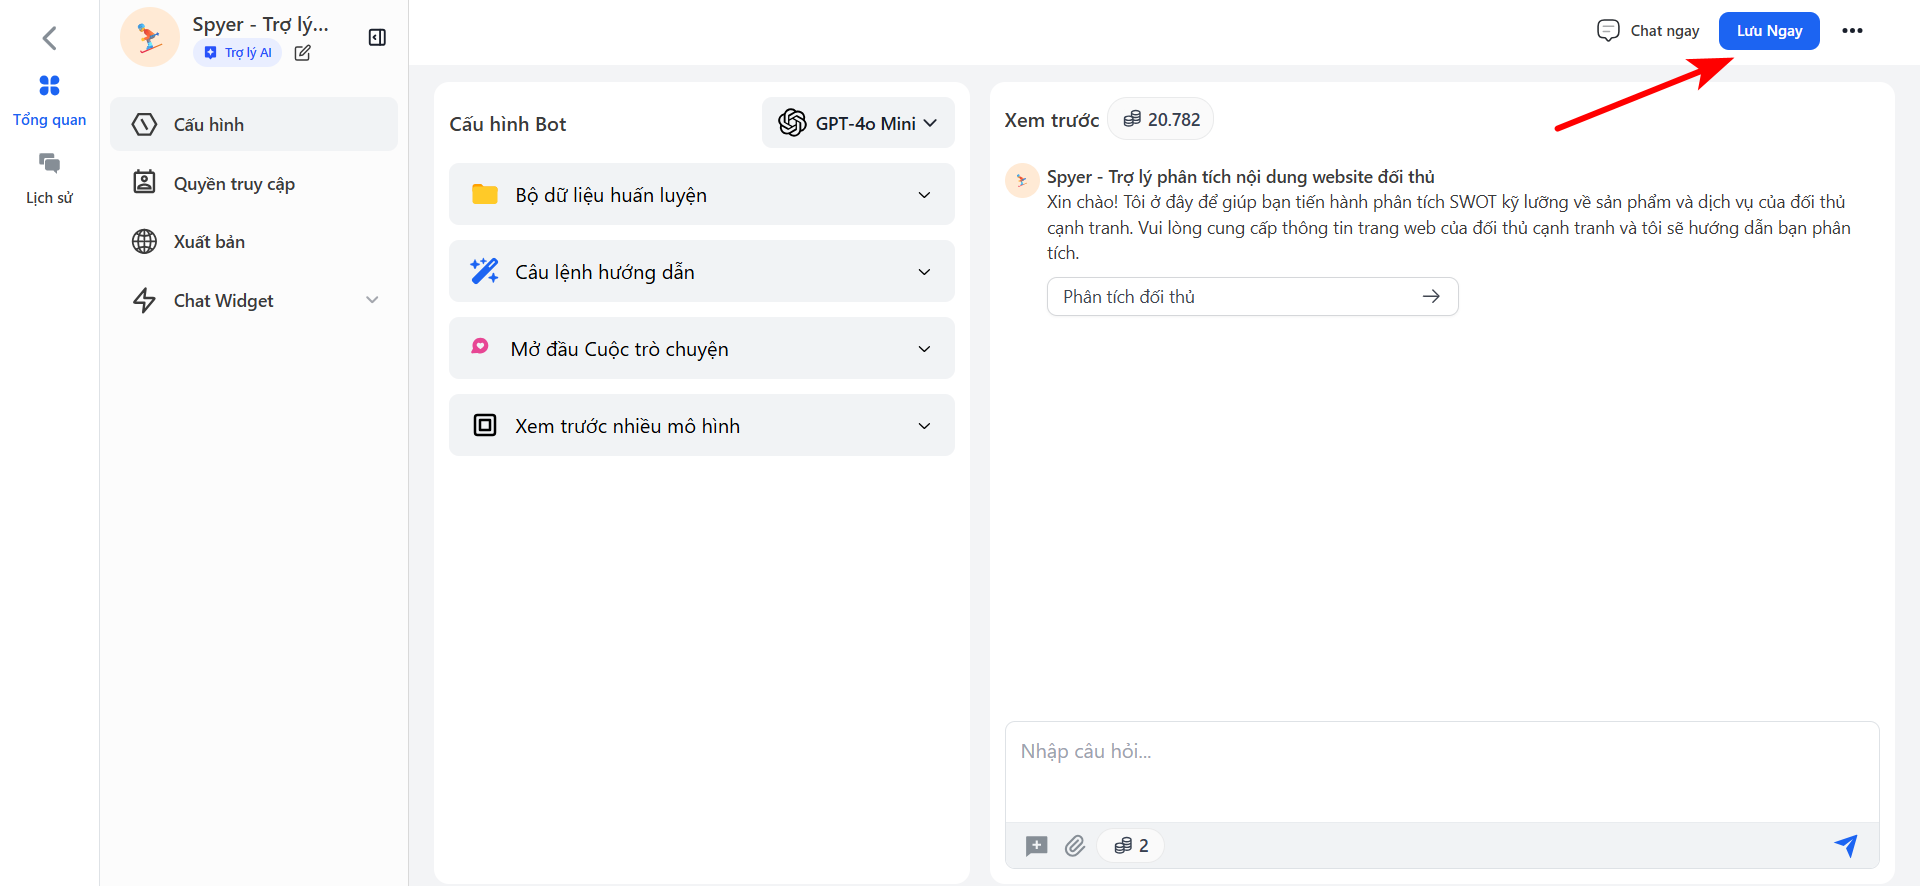Expand Xem trước nhiều mô hình section
The height and width of the screenshot is (886, 1920).
pos(701,426)
